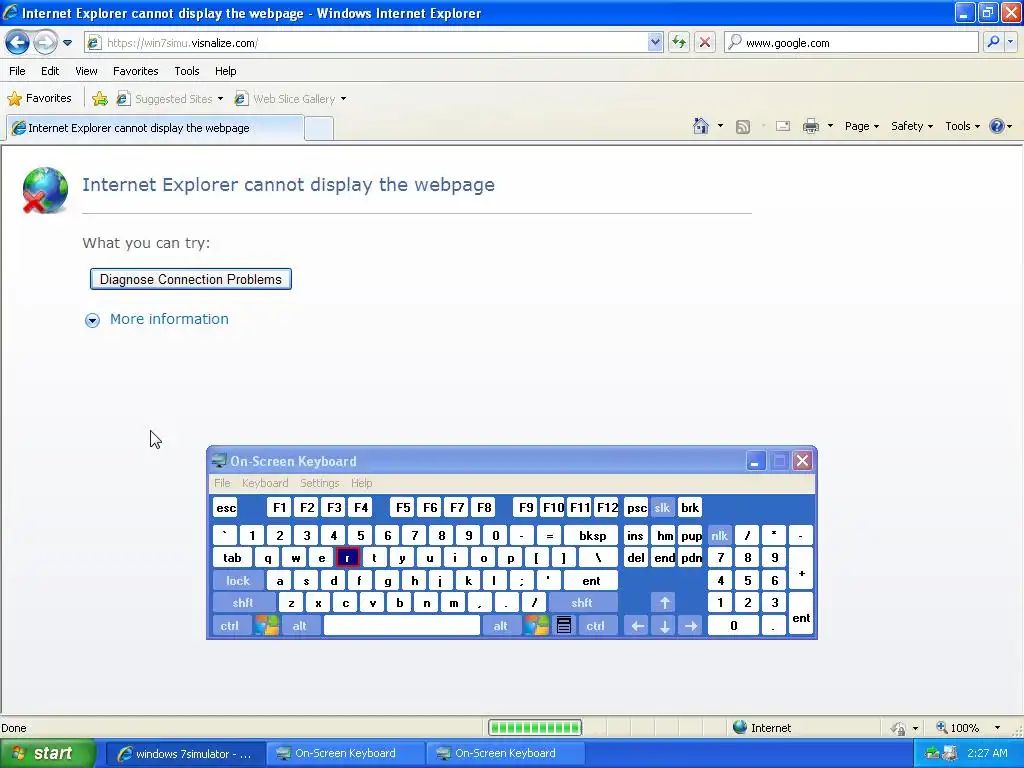Click the Internet zone globe in status bar

(x=739, y=727)
